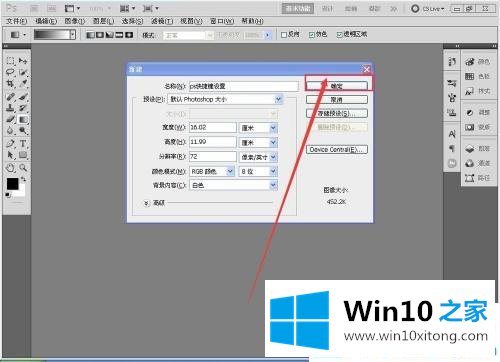Viewport: 500px width, 362px height.
Task: Select the Dodge tool
Action: [23, 130]
